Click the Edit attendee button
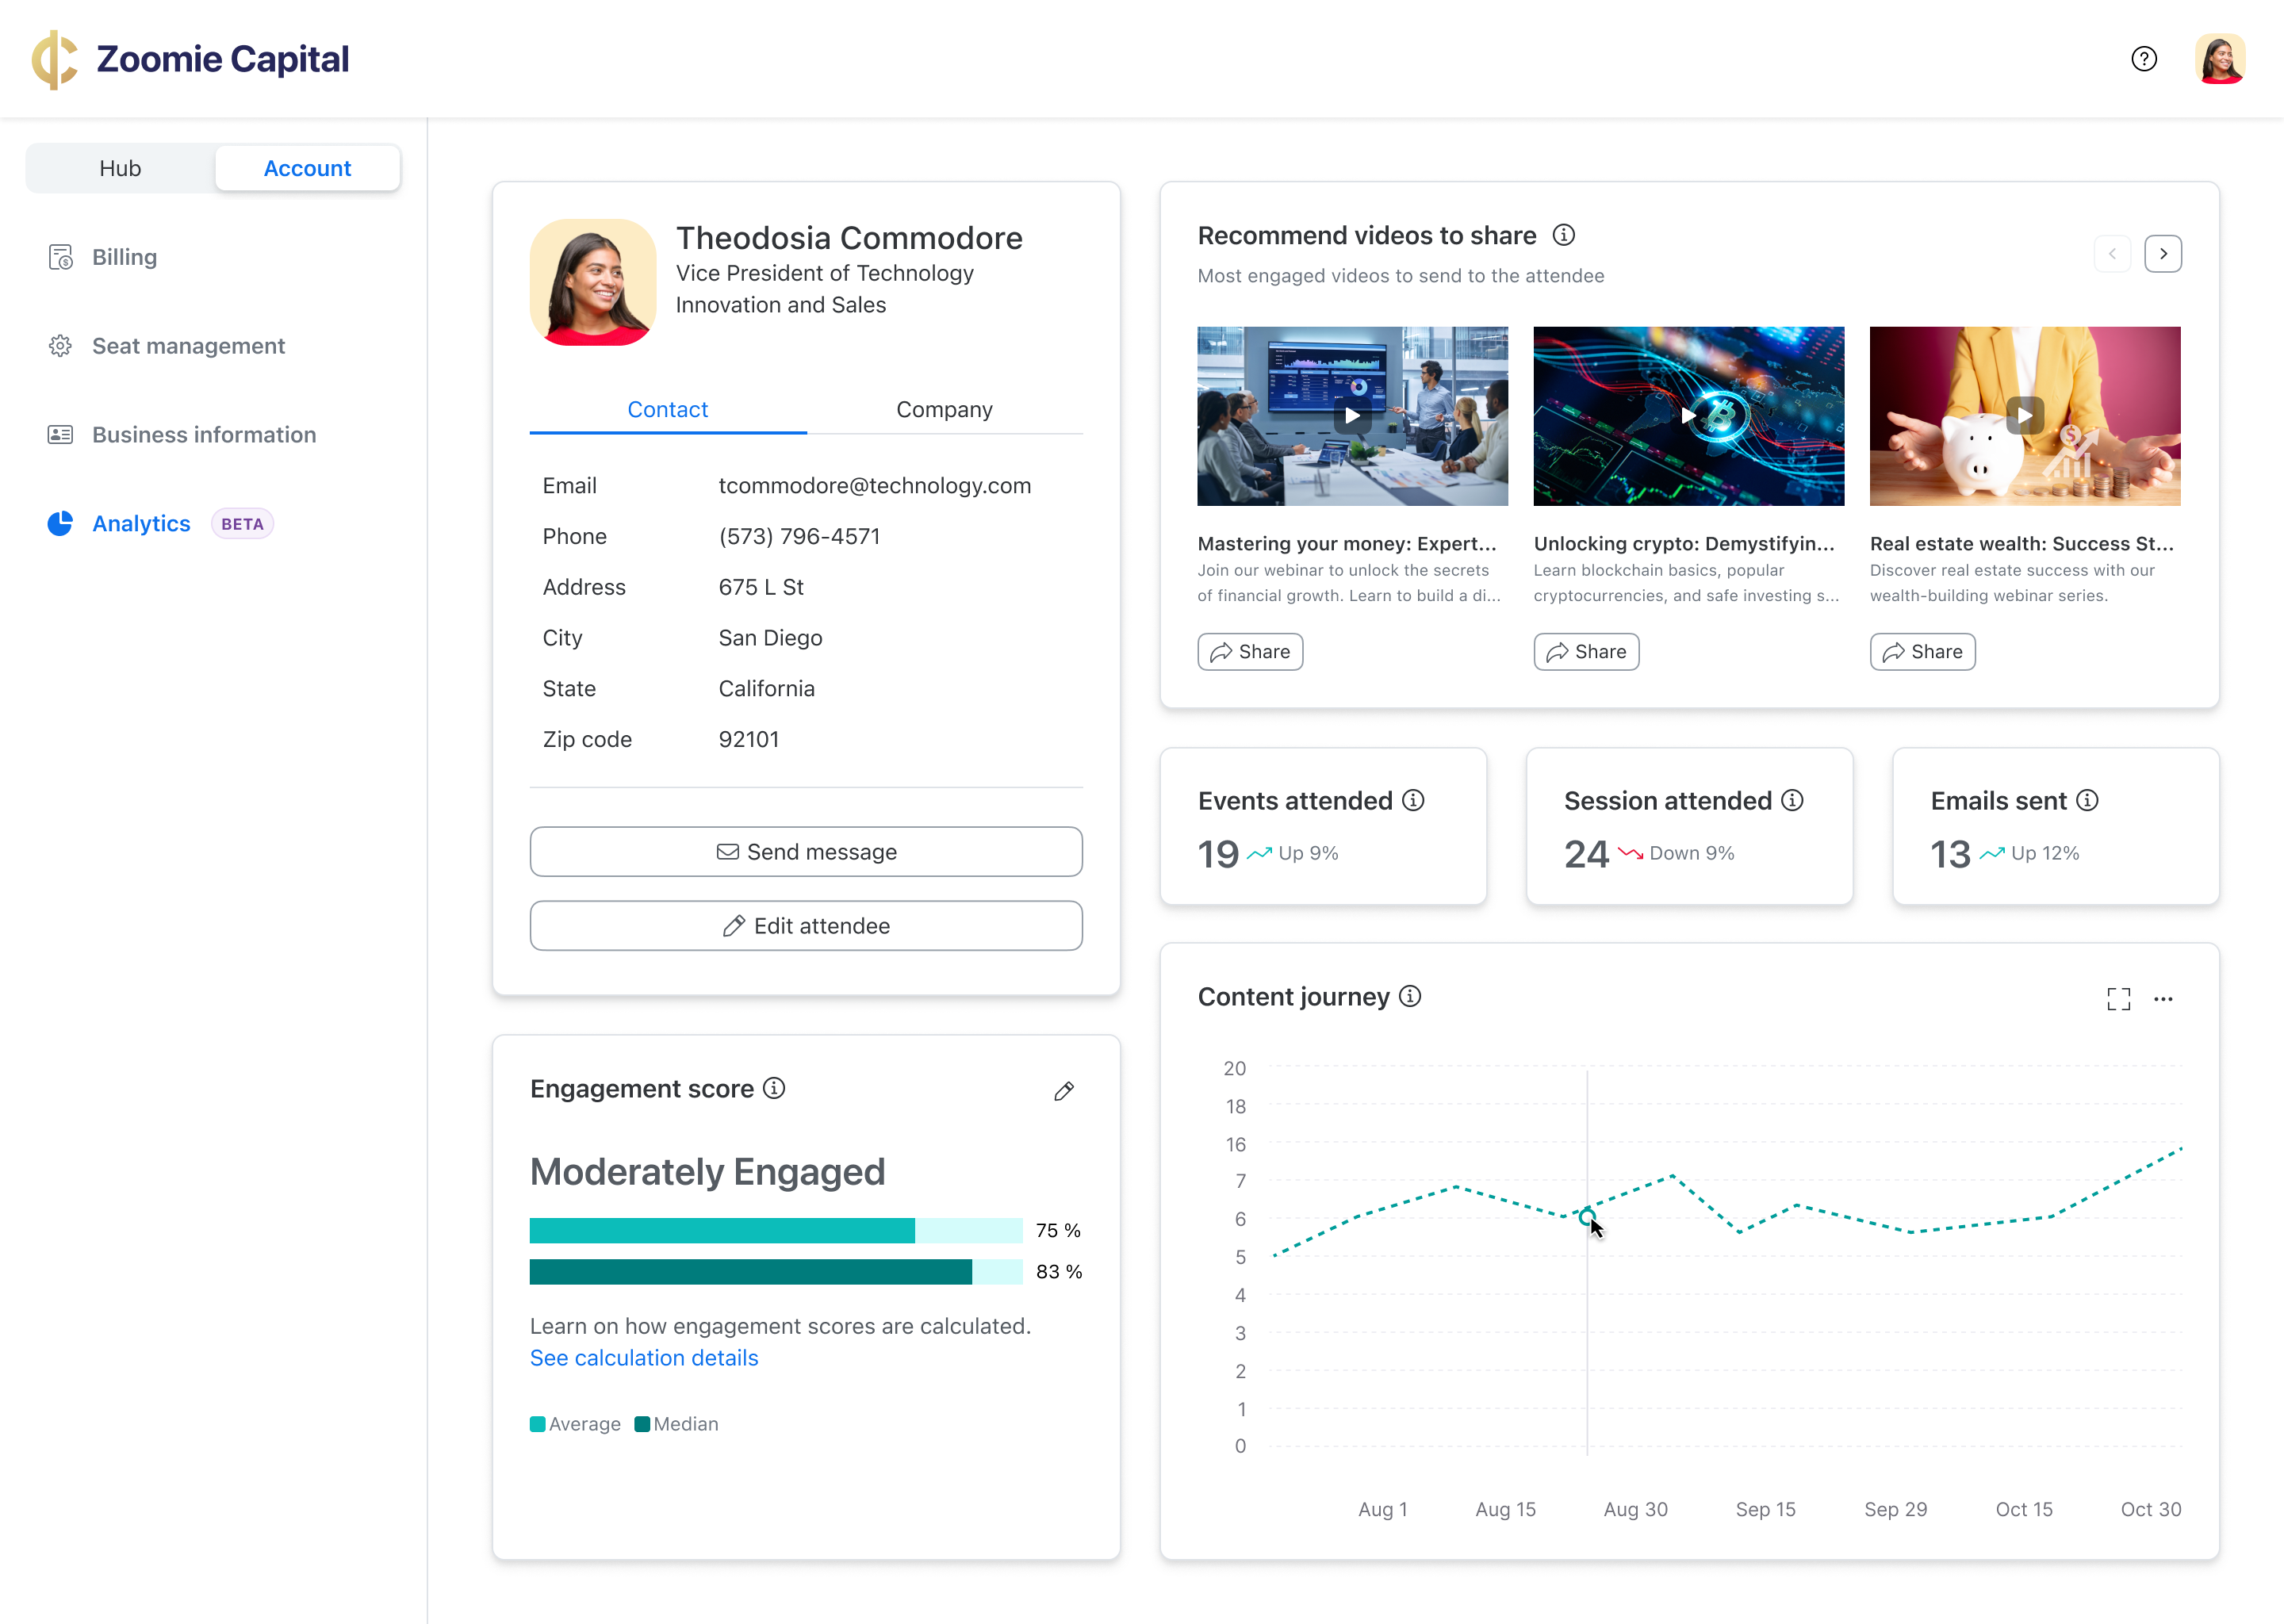Image resolution: width=2284 pixels, height=1624 pixels. click(x=806, y=926)
